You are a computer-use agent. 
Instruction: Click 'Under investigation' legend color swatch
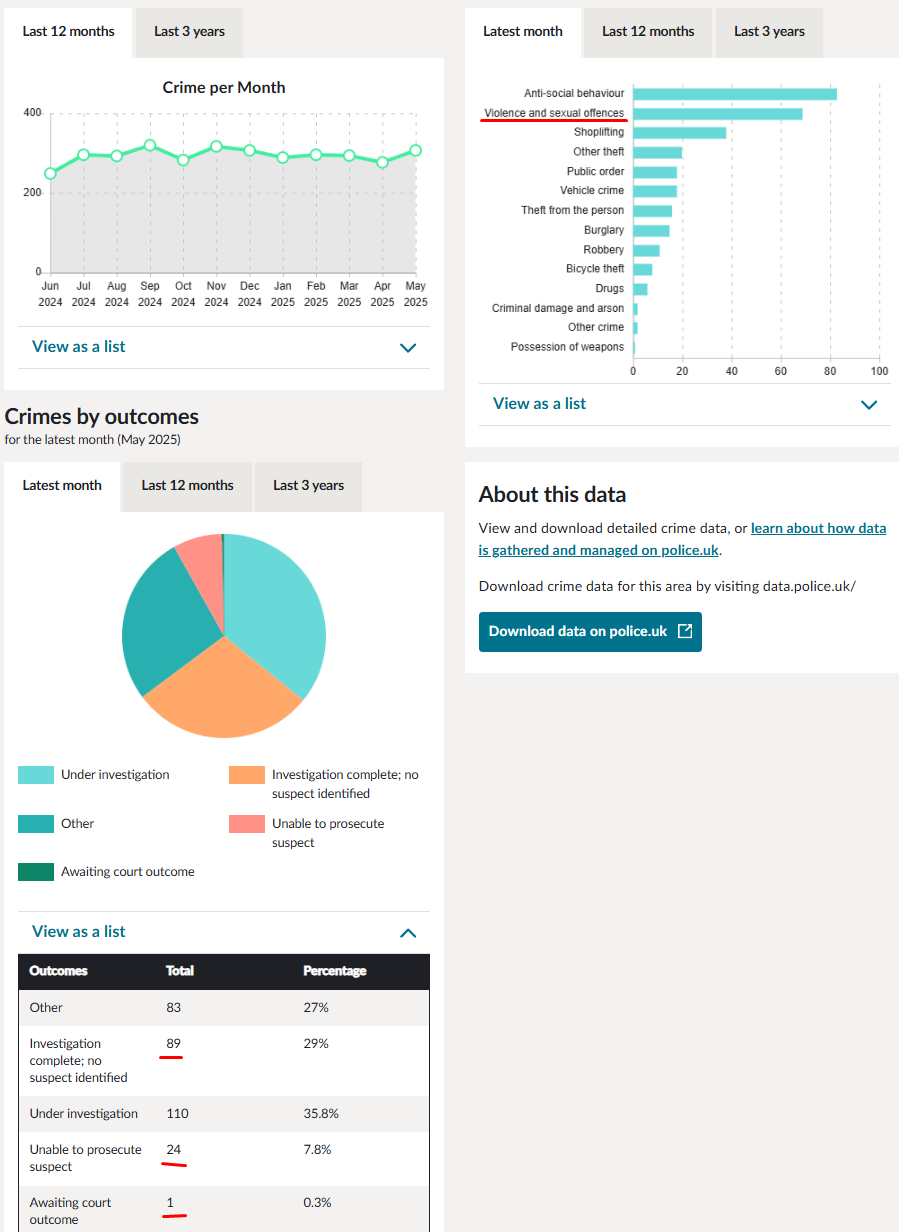[36, 775]
